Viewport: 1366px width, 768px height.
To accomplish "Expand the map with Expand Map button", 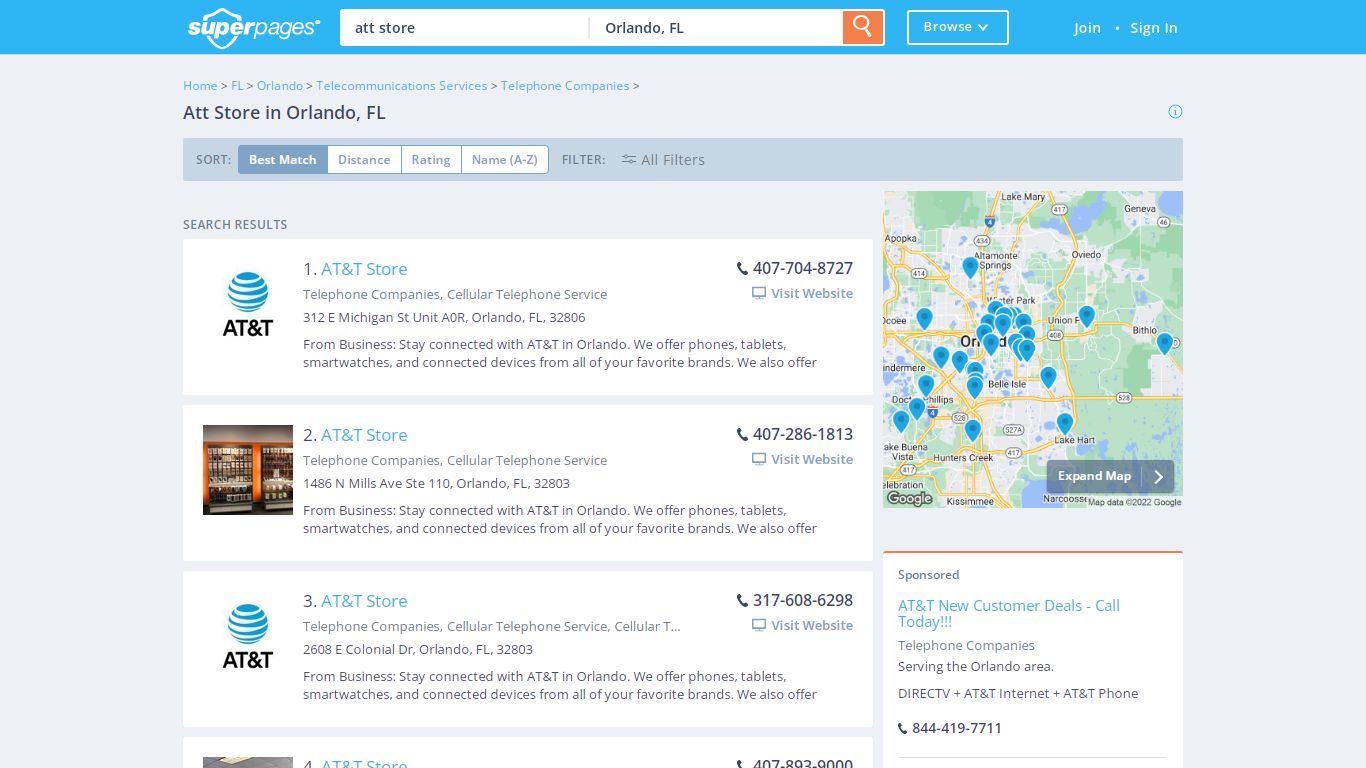I will 1110,477.
